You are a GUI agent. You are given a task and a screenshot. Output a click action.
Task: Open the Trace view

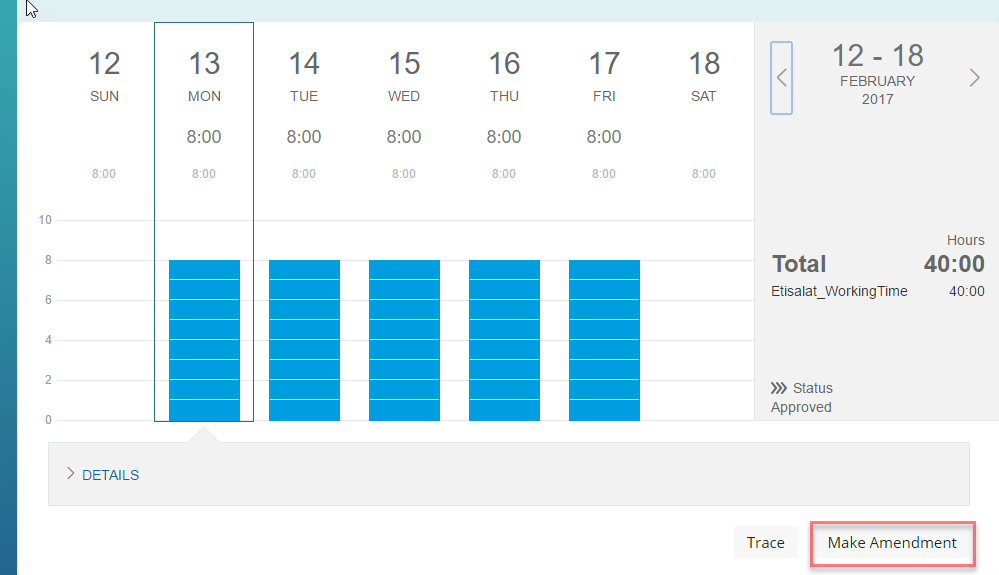[x=765, y=543]
